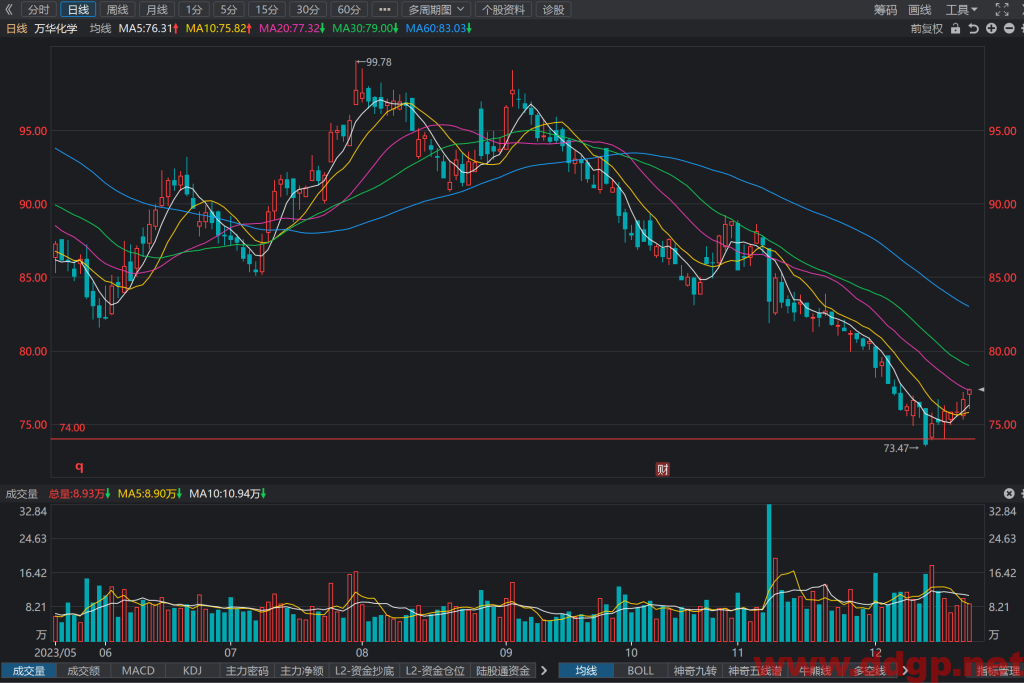Select the 15分 period button

pyautogui.click(x=266, y=10)
